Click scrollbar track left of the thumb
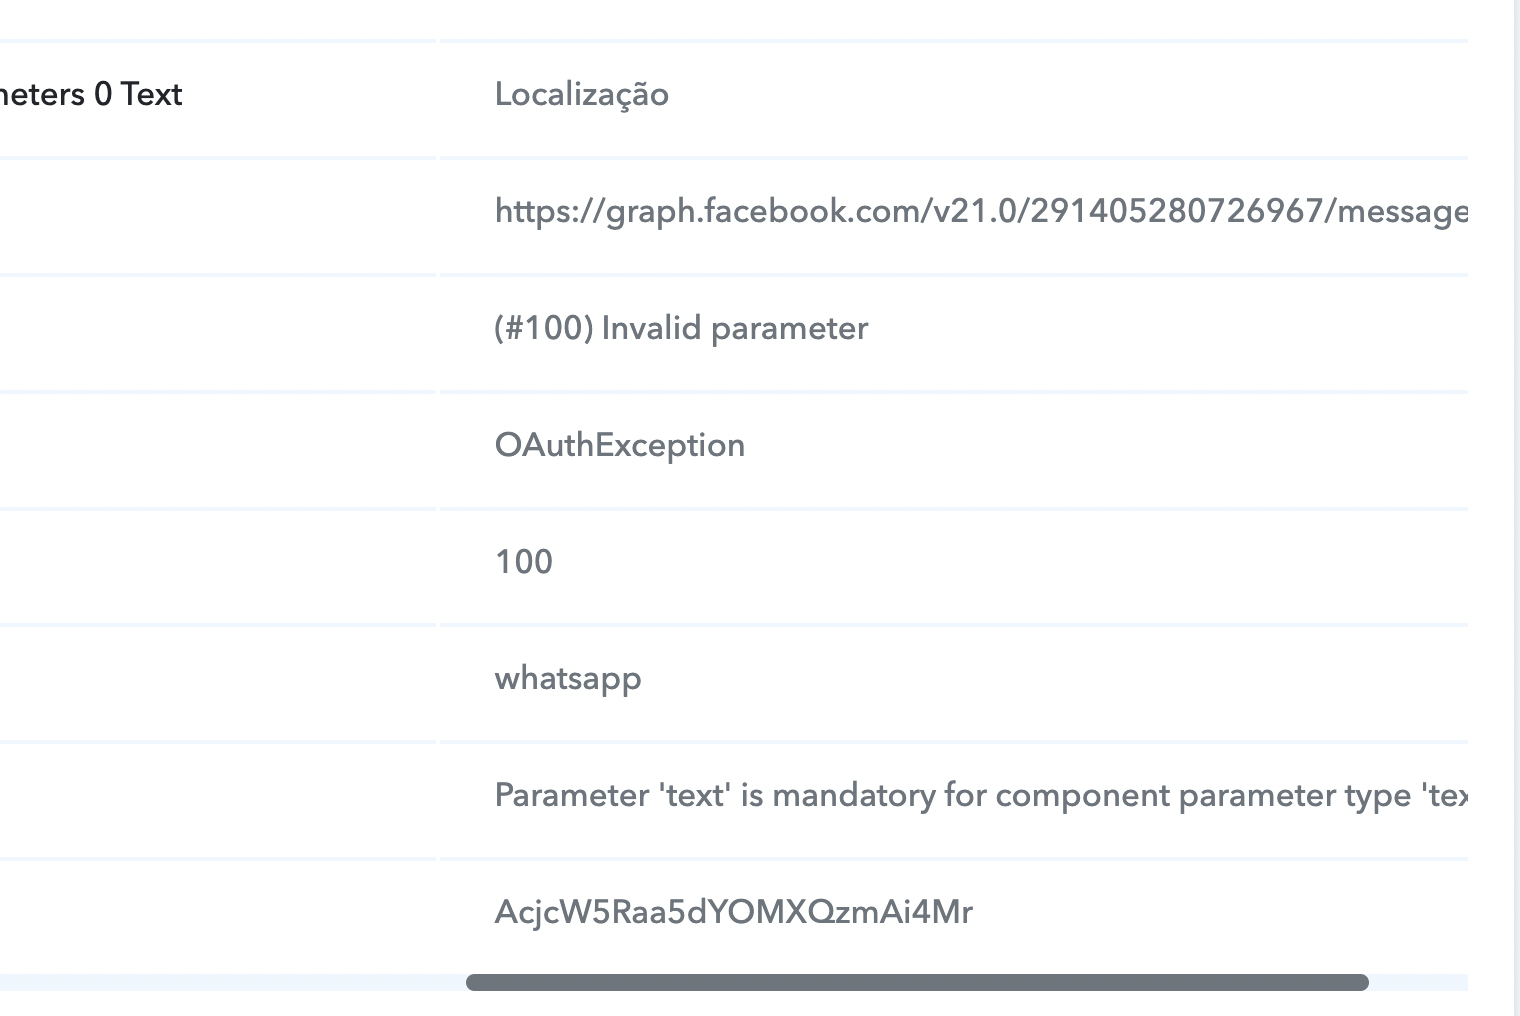 point(232,982)
